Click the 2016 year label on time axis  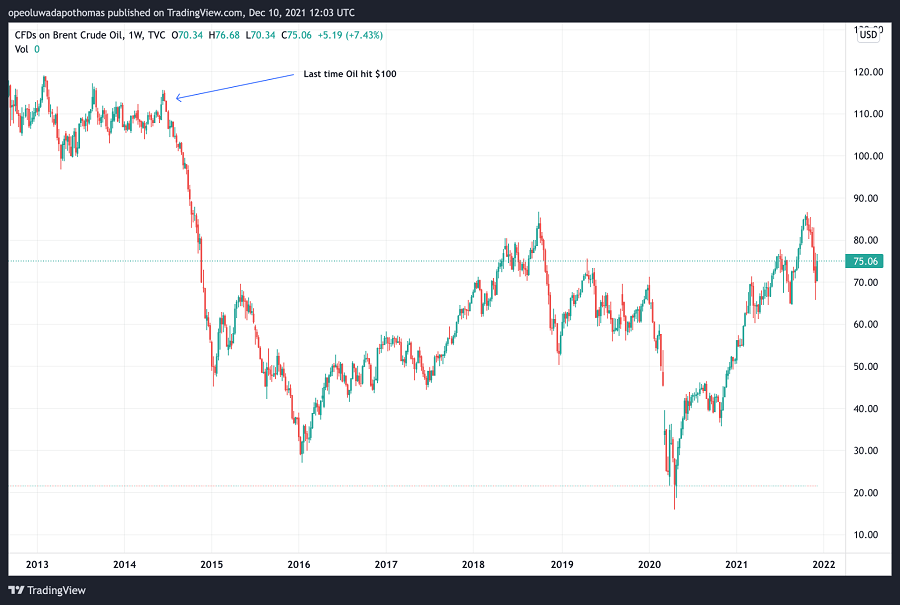tap(299, 564)
